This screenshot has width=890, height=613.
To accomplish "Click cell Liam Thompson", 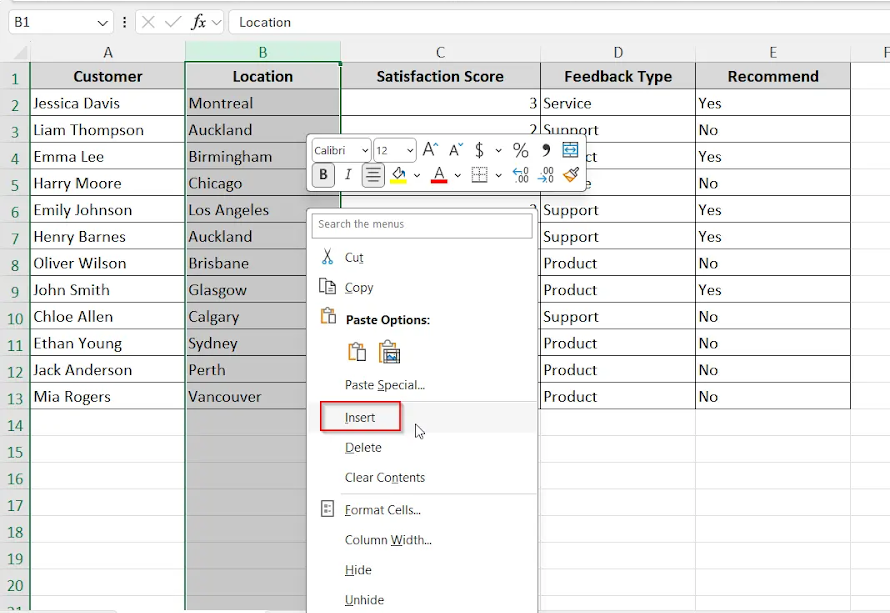I will pos(108,130).
